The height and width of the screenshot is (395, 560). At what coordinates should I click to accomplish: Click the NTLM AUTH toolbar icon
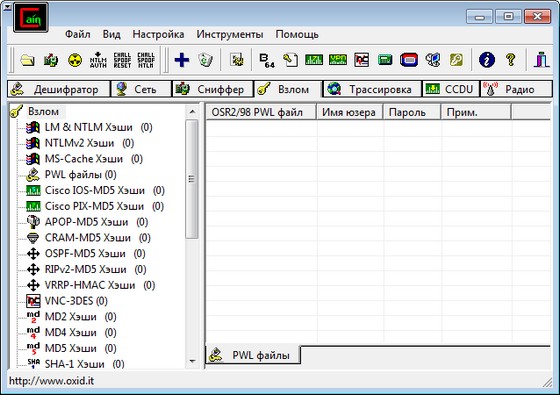[98, 60]
